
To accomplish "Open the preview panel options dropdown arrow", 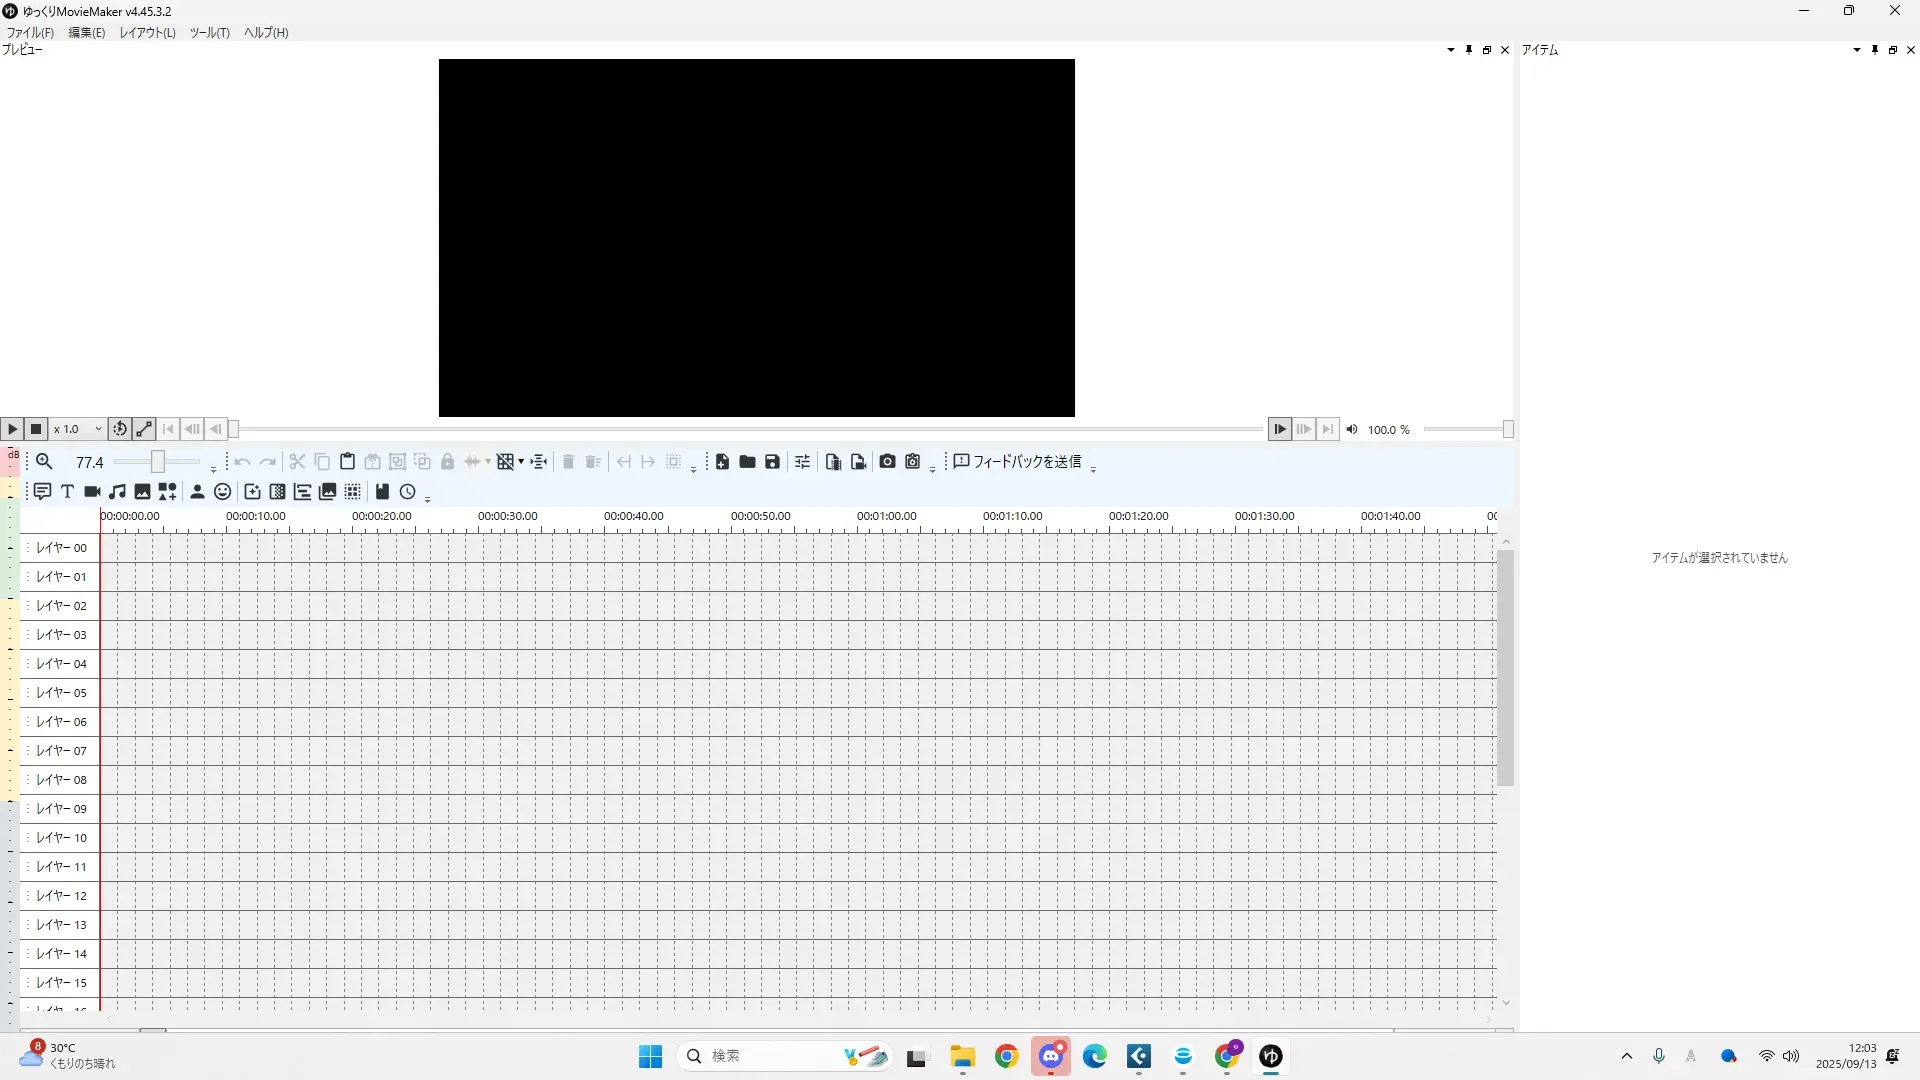I will click(1450, 50).
